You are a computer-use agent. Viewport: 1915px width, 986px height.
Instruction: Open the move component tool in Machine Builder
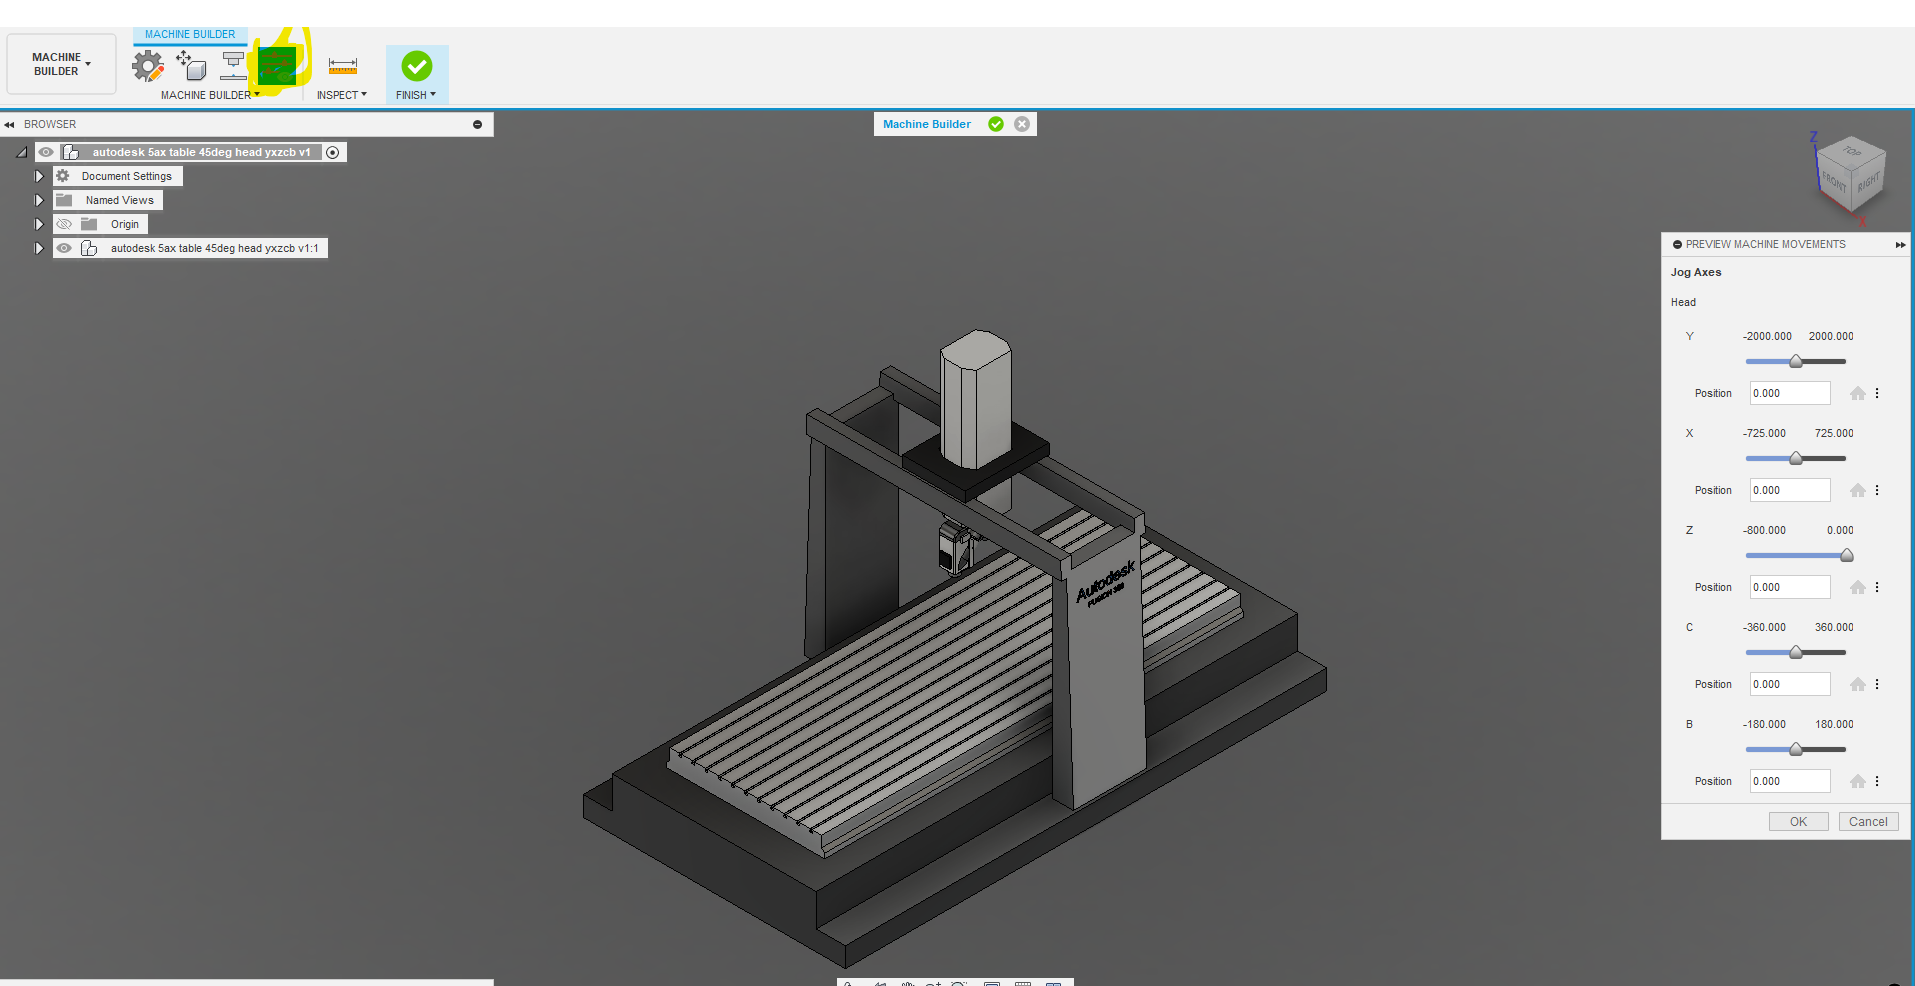pyautogui.click(x=190, y=66)
